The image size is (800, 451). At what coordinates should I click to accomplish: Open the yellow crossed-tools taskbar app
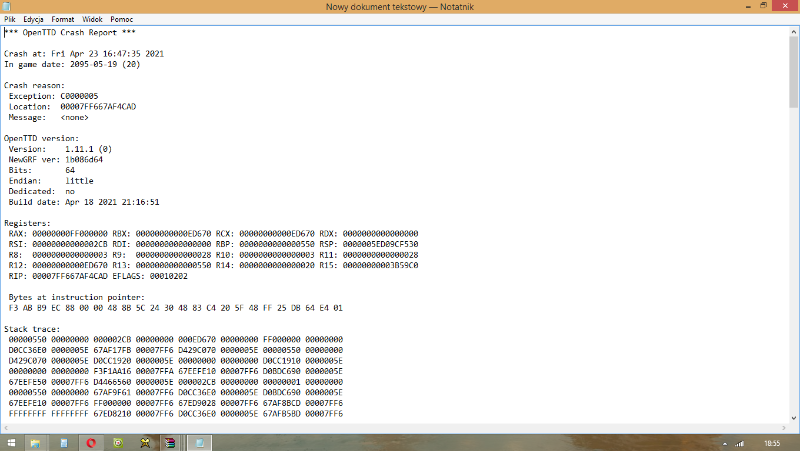[x=145, y=443]
